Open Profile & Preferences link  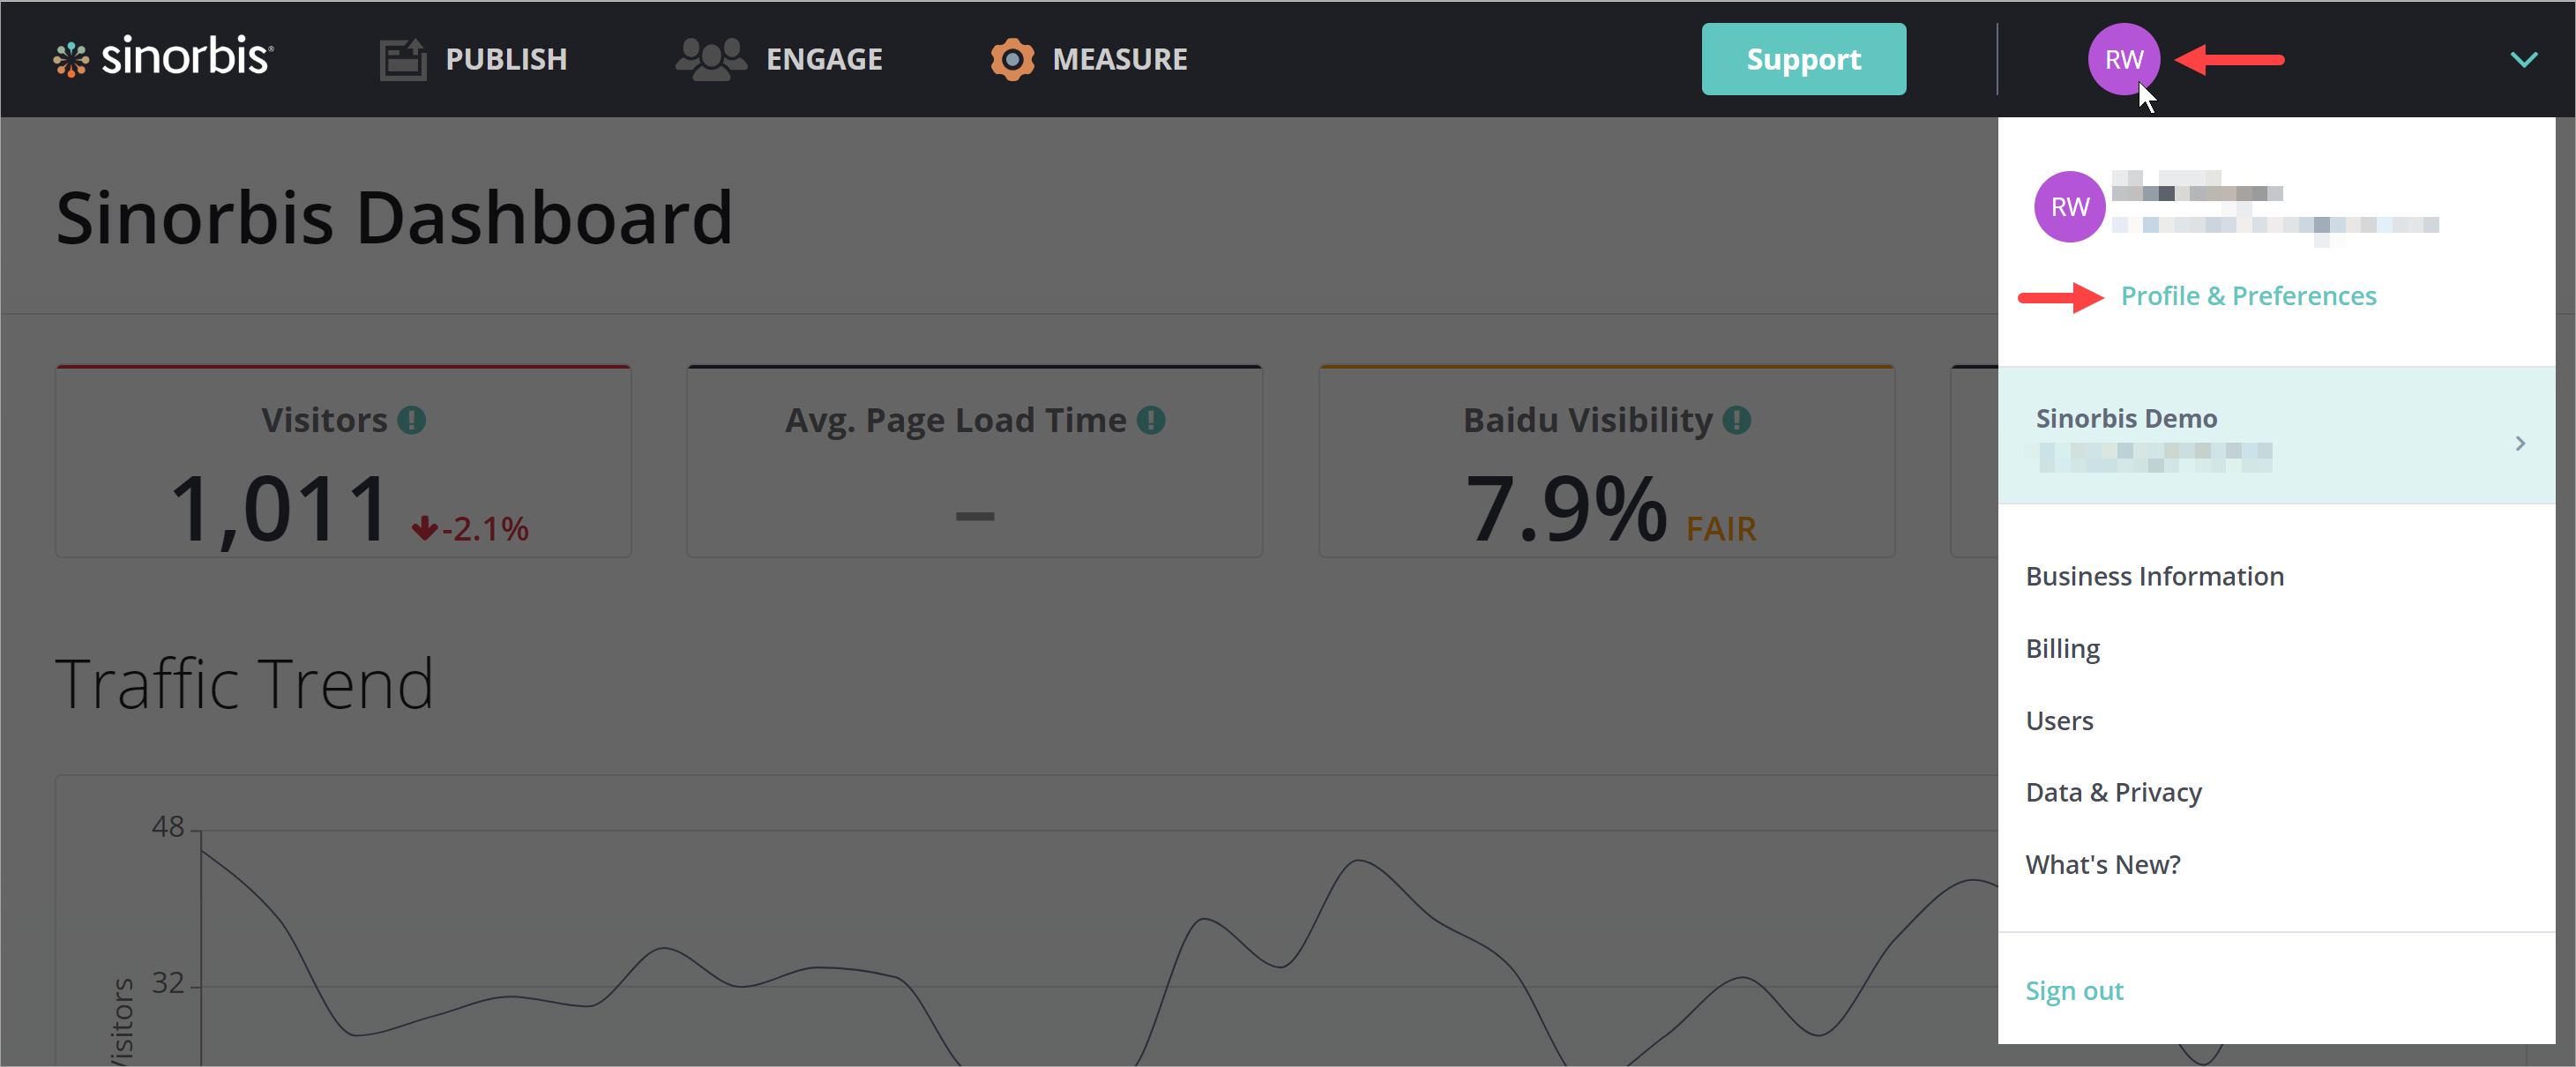pyautogui.click(x=2247, y=296)
